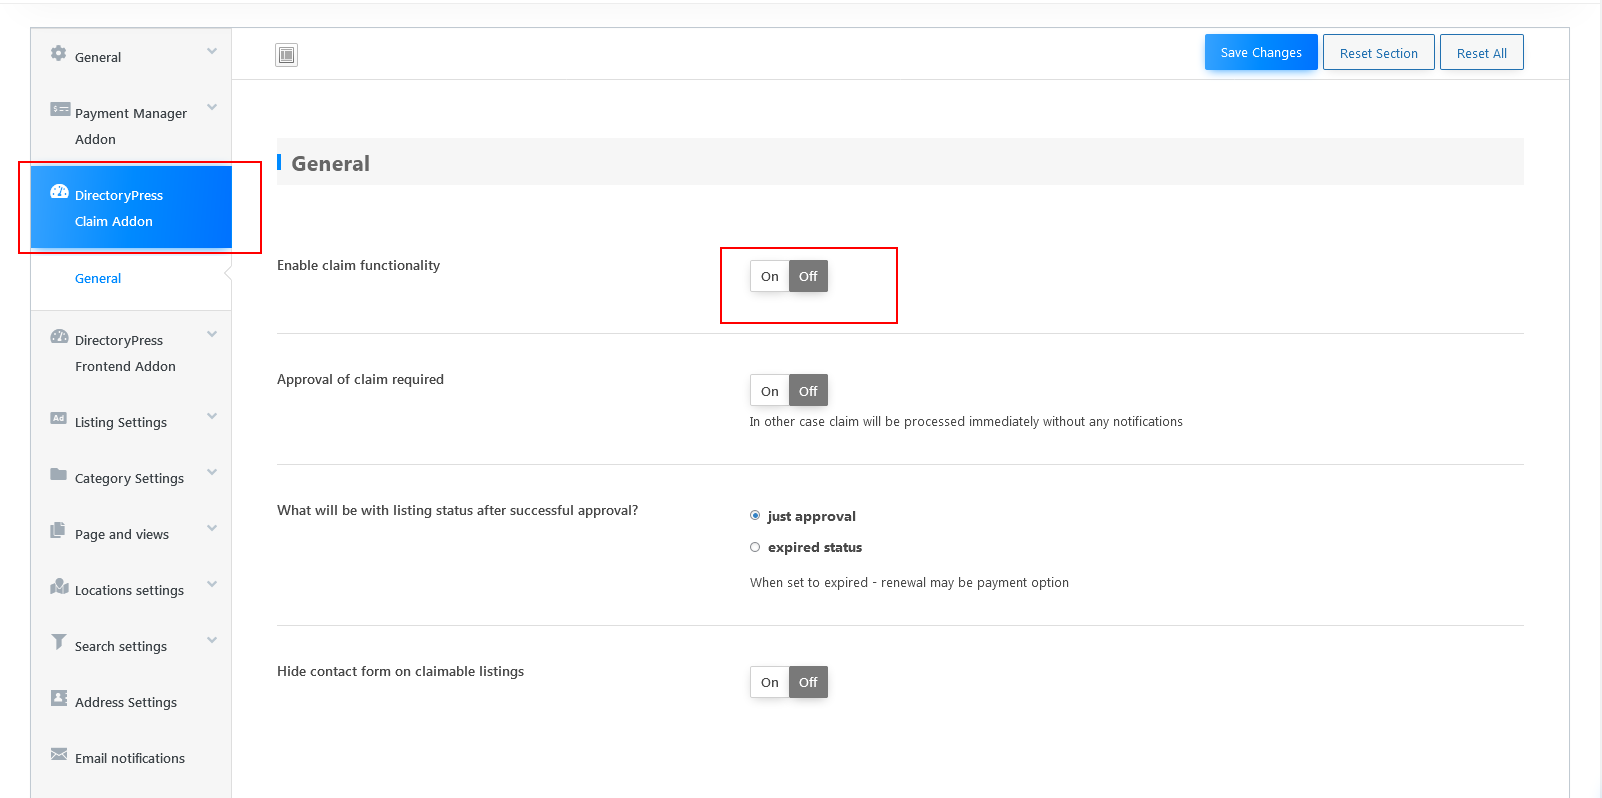Click 'When set to expired' help text
1602x798 pixels.
pyautogui.click(x=909, y=582)
